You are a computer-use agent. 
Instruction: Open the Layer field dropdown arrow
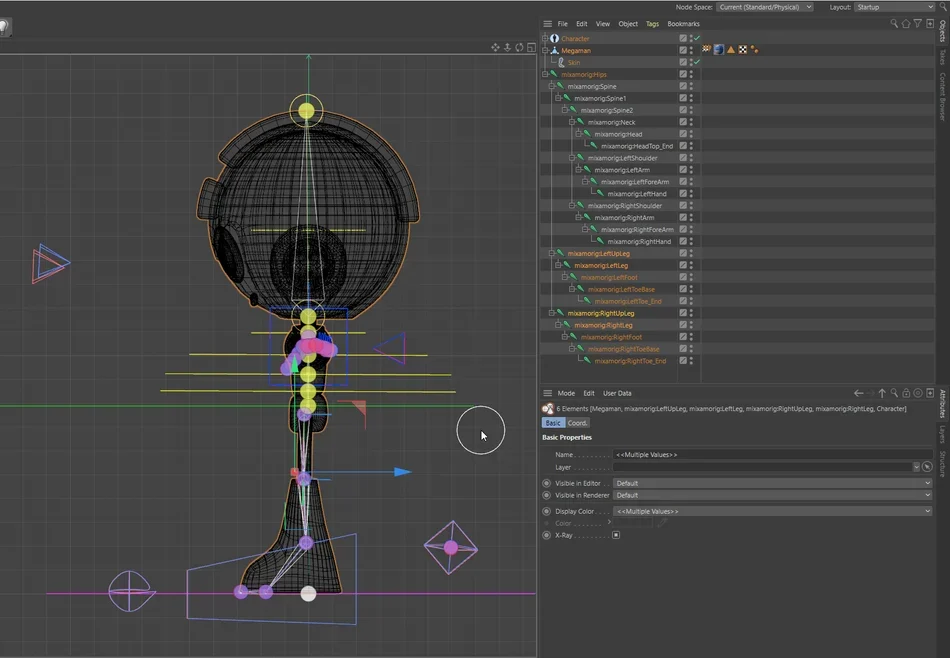click(x=916, y=467)
